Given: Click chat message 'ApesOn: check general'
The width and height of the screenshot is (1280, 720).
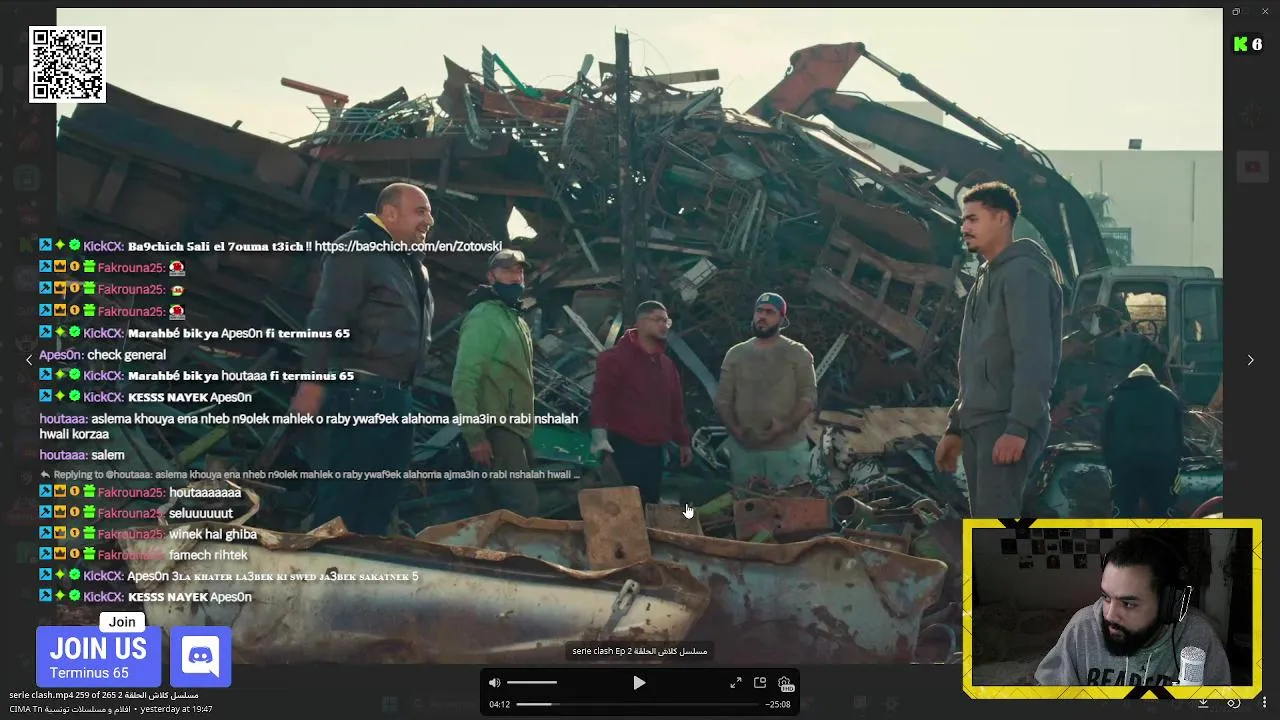Looking at the screenshot, I should (102, 355).
